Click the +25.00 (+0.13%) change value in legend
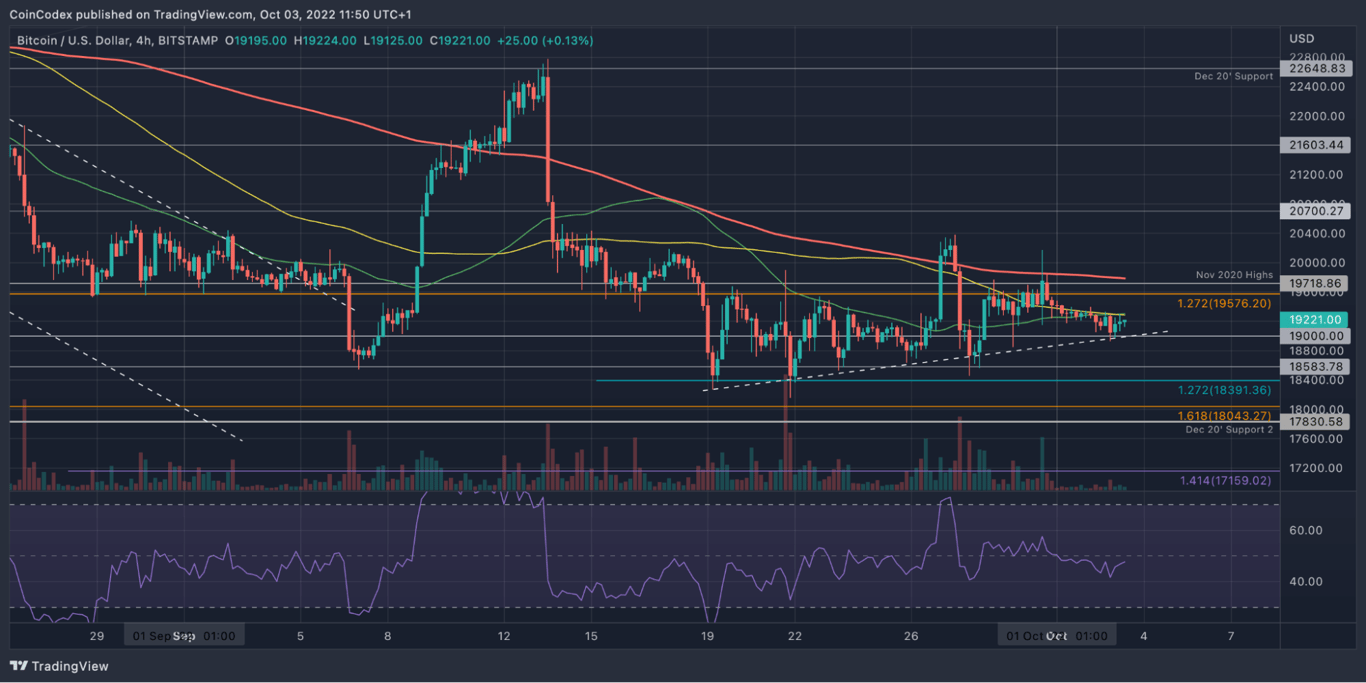The image size is (1366, 683). pyautogui.click(x=545, y=41)
